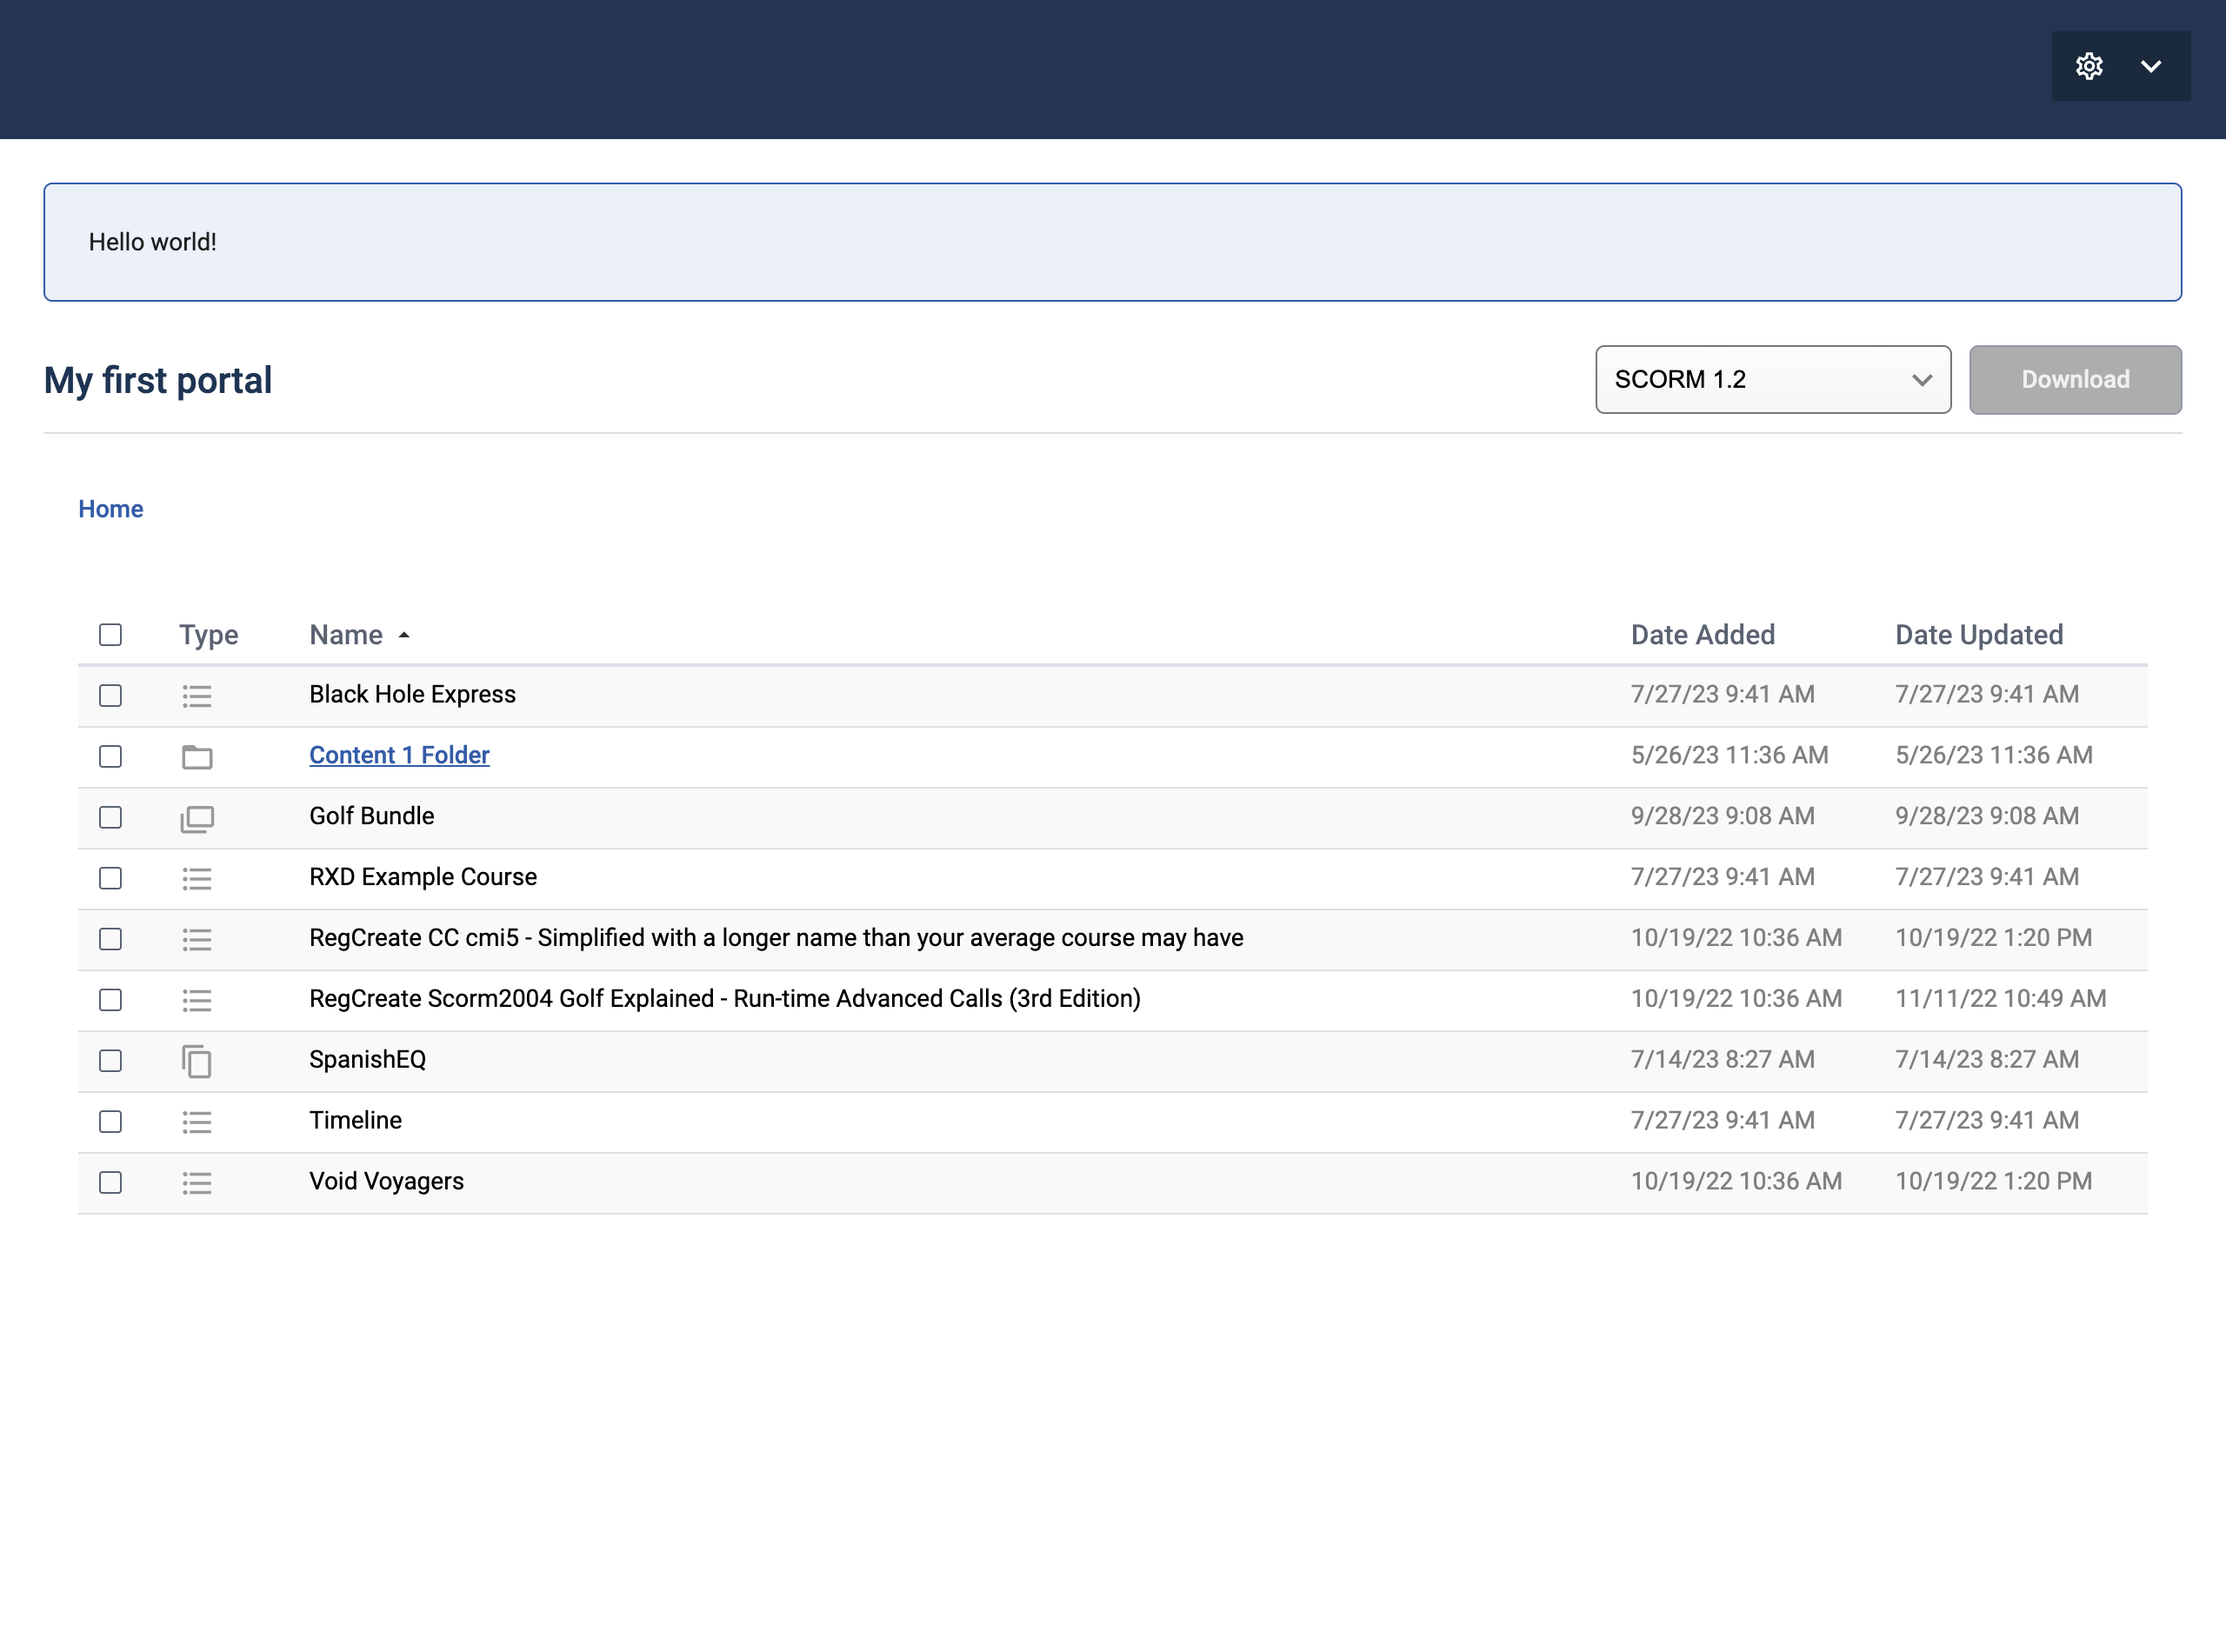The height and width of the screenshot is (1652, 2226).
Task: Click the course list icon for Black Hole Express
Action: [197, 696]
